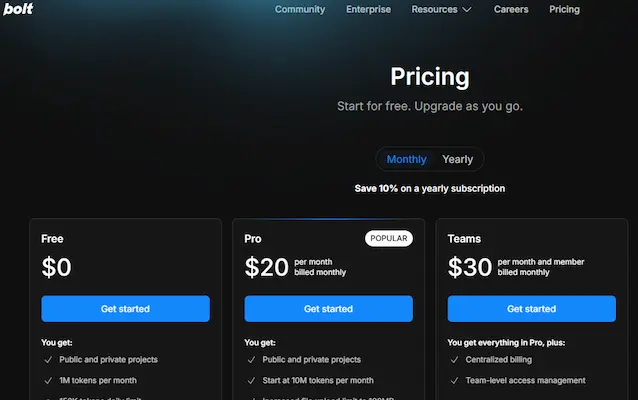Click checkmark beside Start at 10M tokens
The width and height of the screenshot is (638, 400).
pyautogui.click(x=251, y=380)
